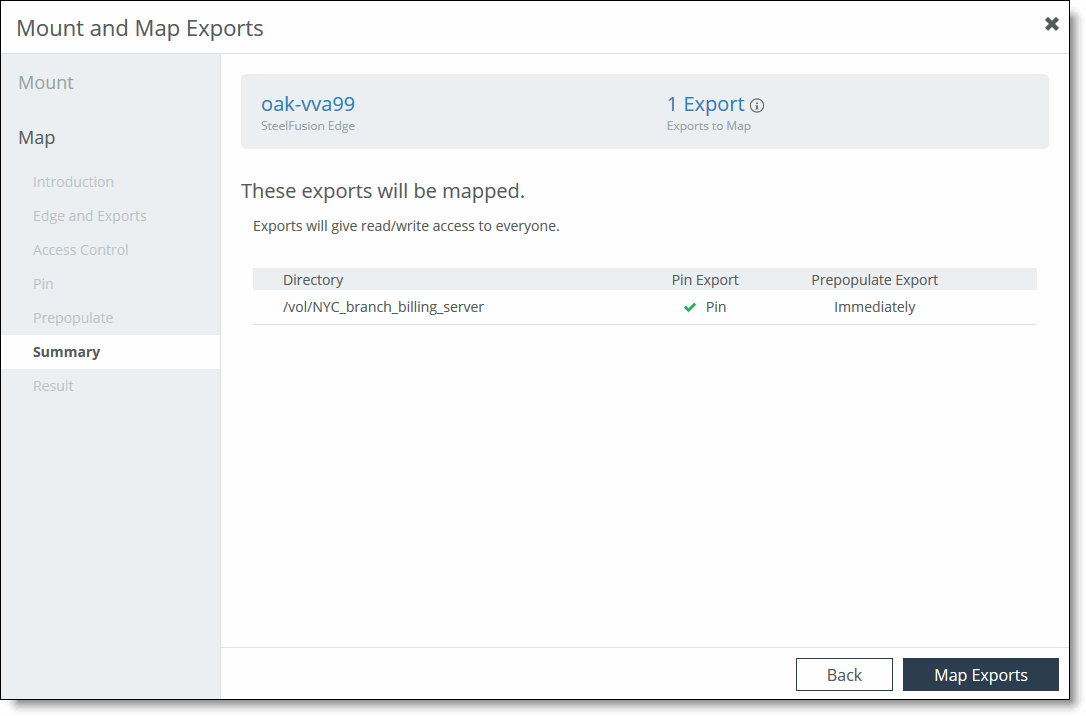Open the Access Control step
This screenshot has height=716, width=1086.
pos(81,250)
